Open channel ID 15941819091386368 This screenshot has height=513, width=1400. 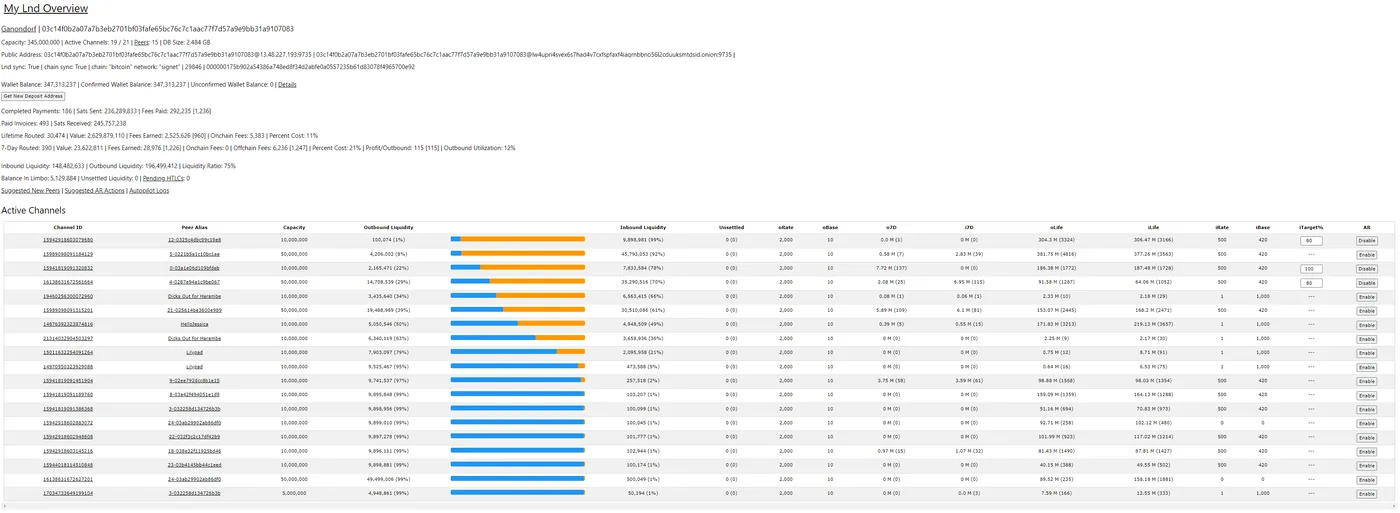pyautogui.click(x=67, y=409)
